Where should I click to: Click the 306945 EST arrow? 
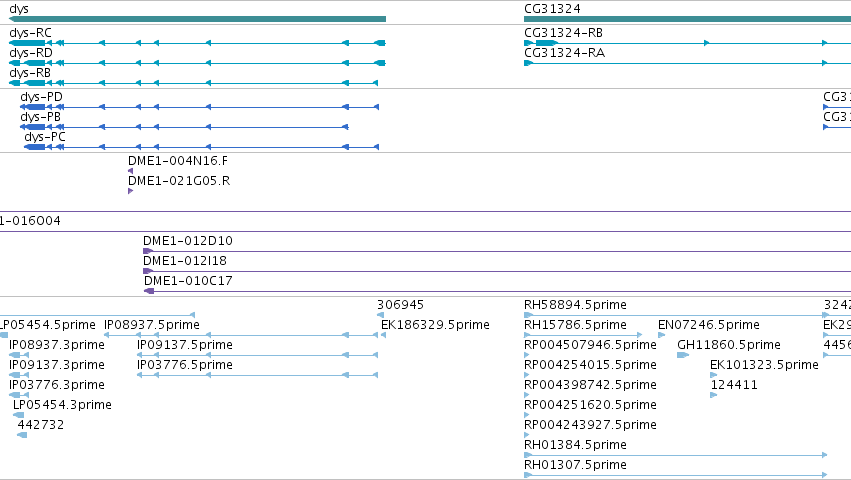380,315
